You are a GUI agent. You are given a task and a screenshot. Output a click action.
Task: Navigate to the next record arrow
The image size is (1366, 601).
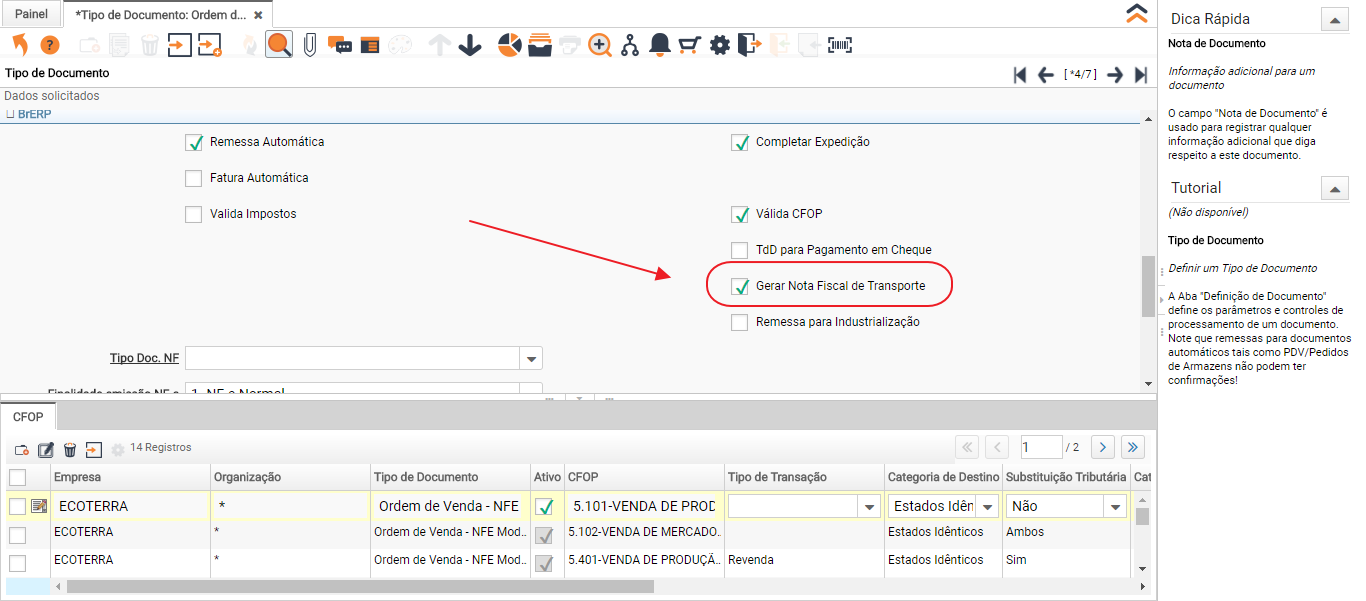(x=1115, y=75)
